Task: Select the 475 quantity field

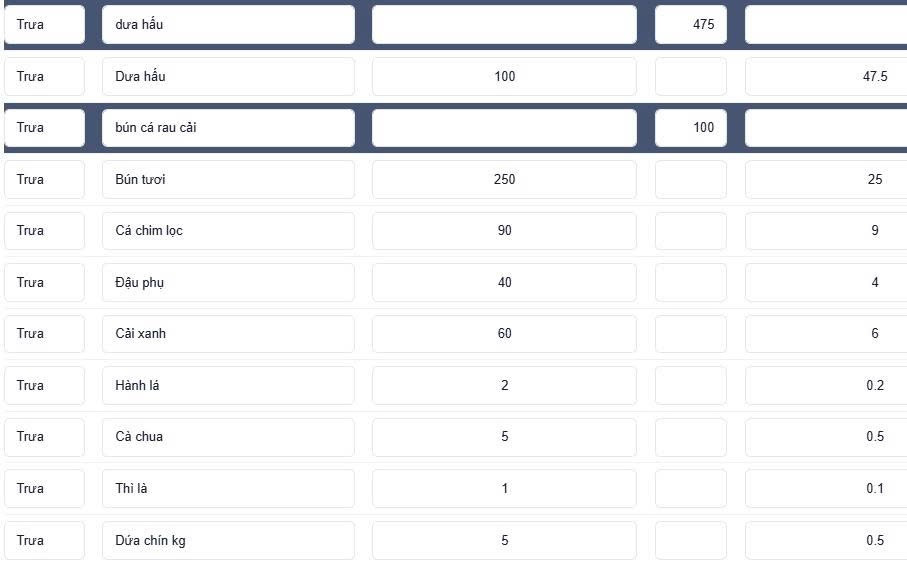Action: click(x=691, y=24)
